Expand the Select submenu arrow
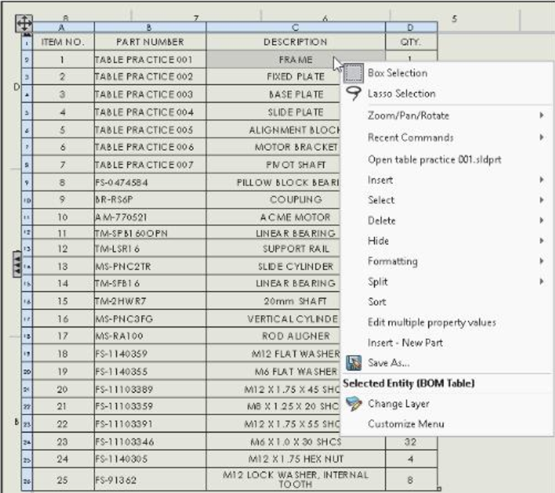Screen dimensions: 555x493 (x=542, y=200)
